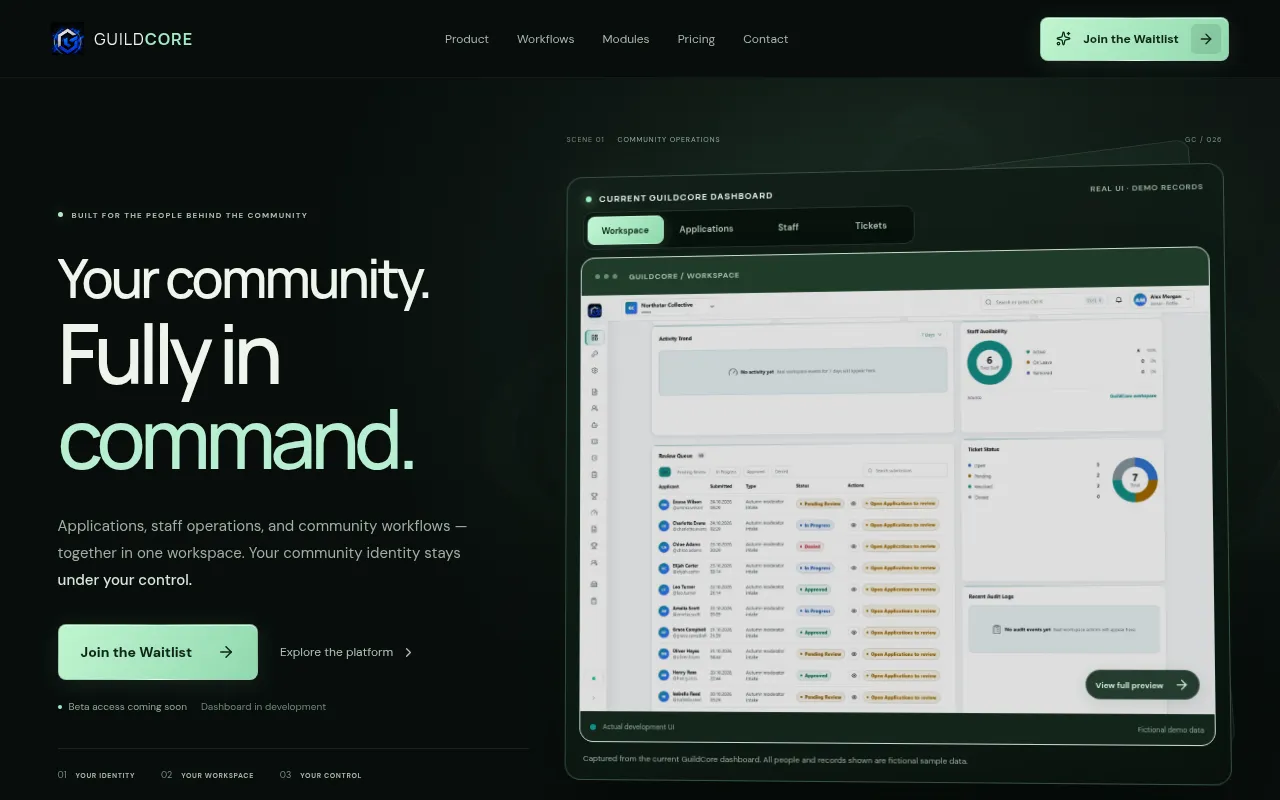This screenshot has width=1280, height=800.
Task: Open the Tickets tab
Action: point(871,226)
